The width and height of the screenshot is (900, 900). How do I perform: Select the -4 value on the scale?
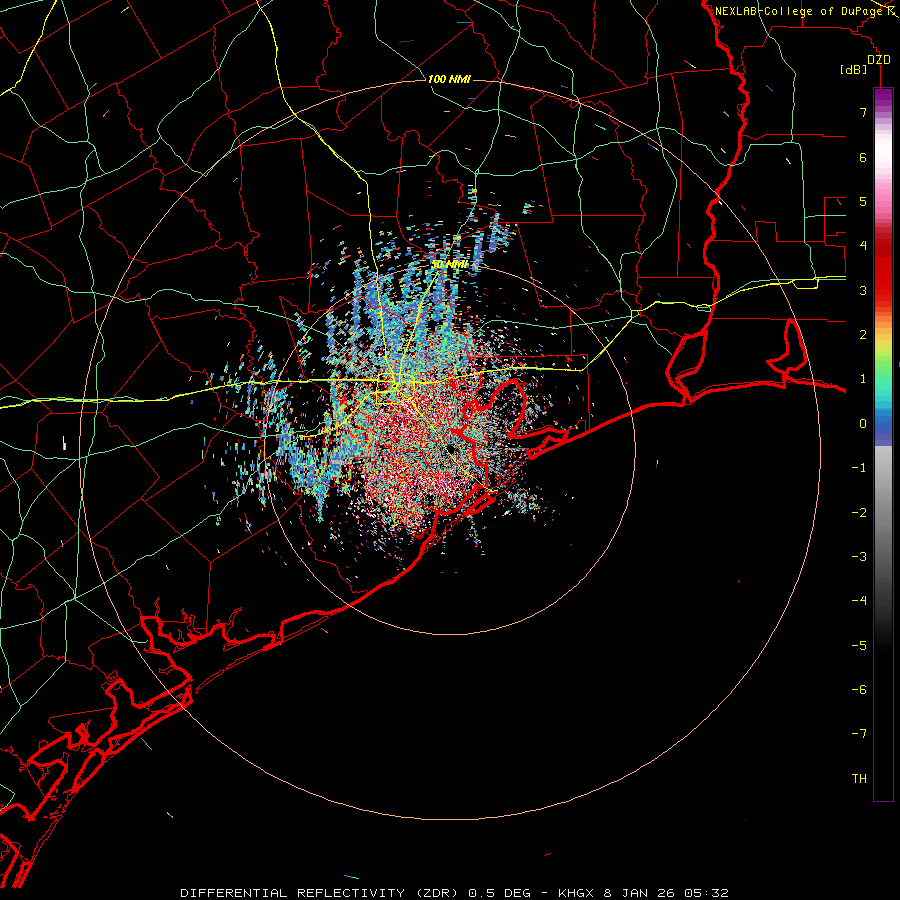[x=859, y=601]
